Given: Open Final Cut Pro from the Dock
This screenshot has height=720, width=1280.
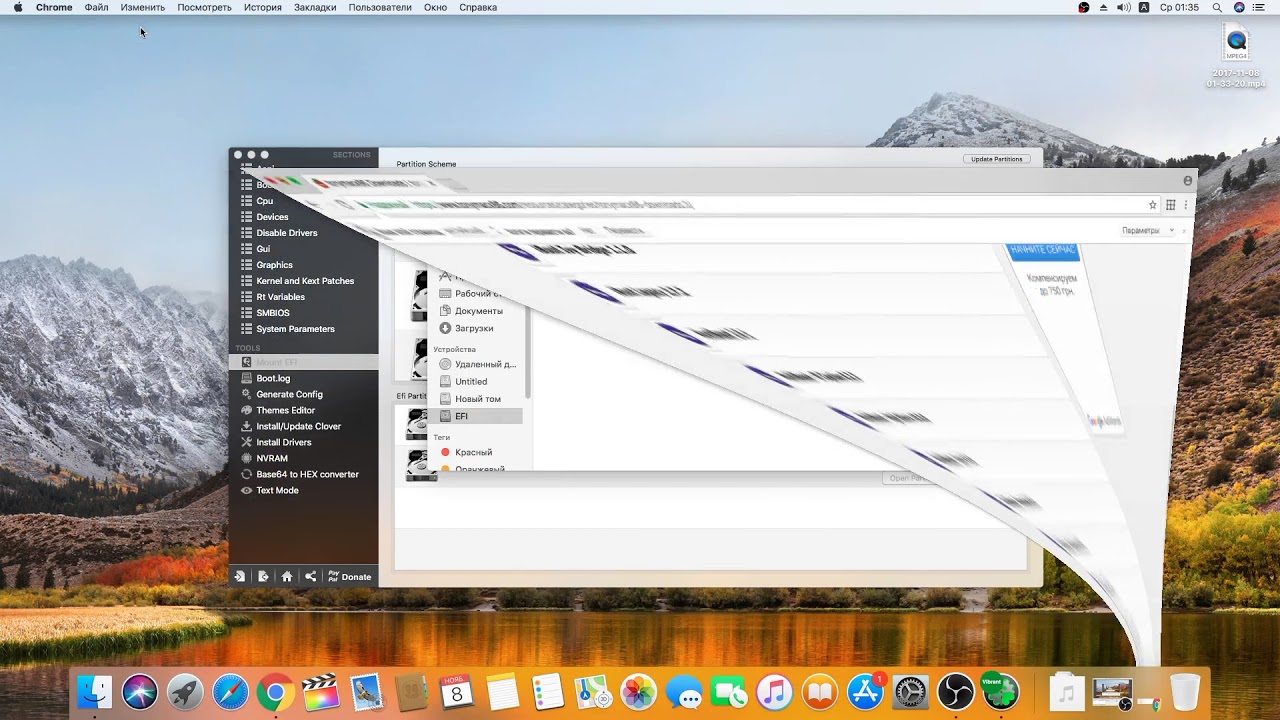Looking at the screenshot, I should click(x=321, y=691).
